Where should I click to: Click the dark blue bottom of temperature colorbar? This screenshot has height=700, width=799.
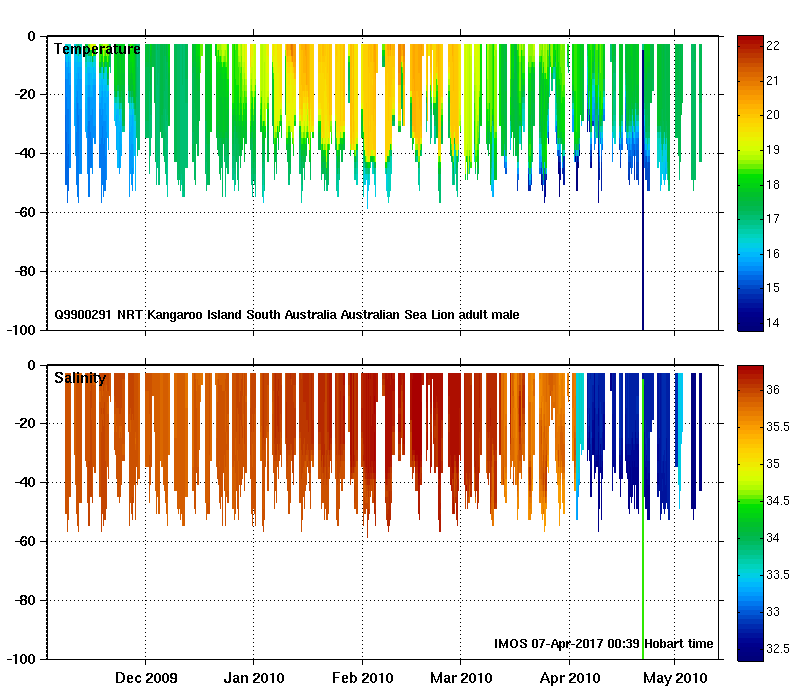pyautogui.click(x=751, y=322)
